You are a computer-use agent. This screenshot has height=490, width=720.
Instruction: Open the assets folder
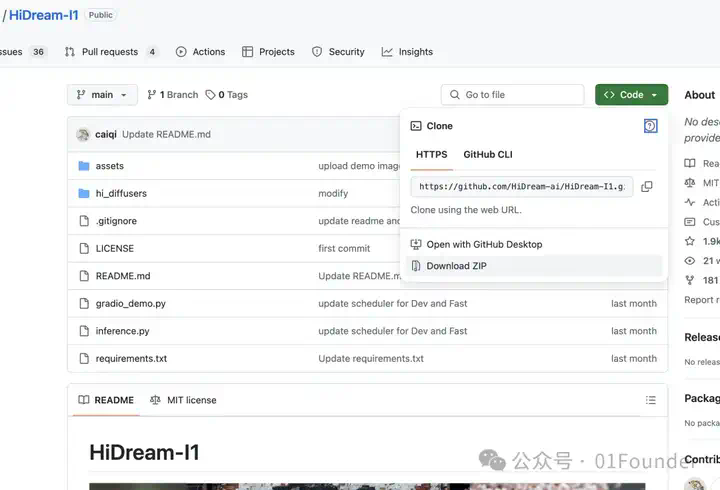coord(110,166)
